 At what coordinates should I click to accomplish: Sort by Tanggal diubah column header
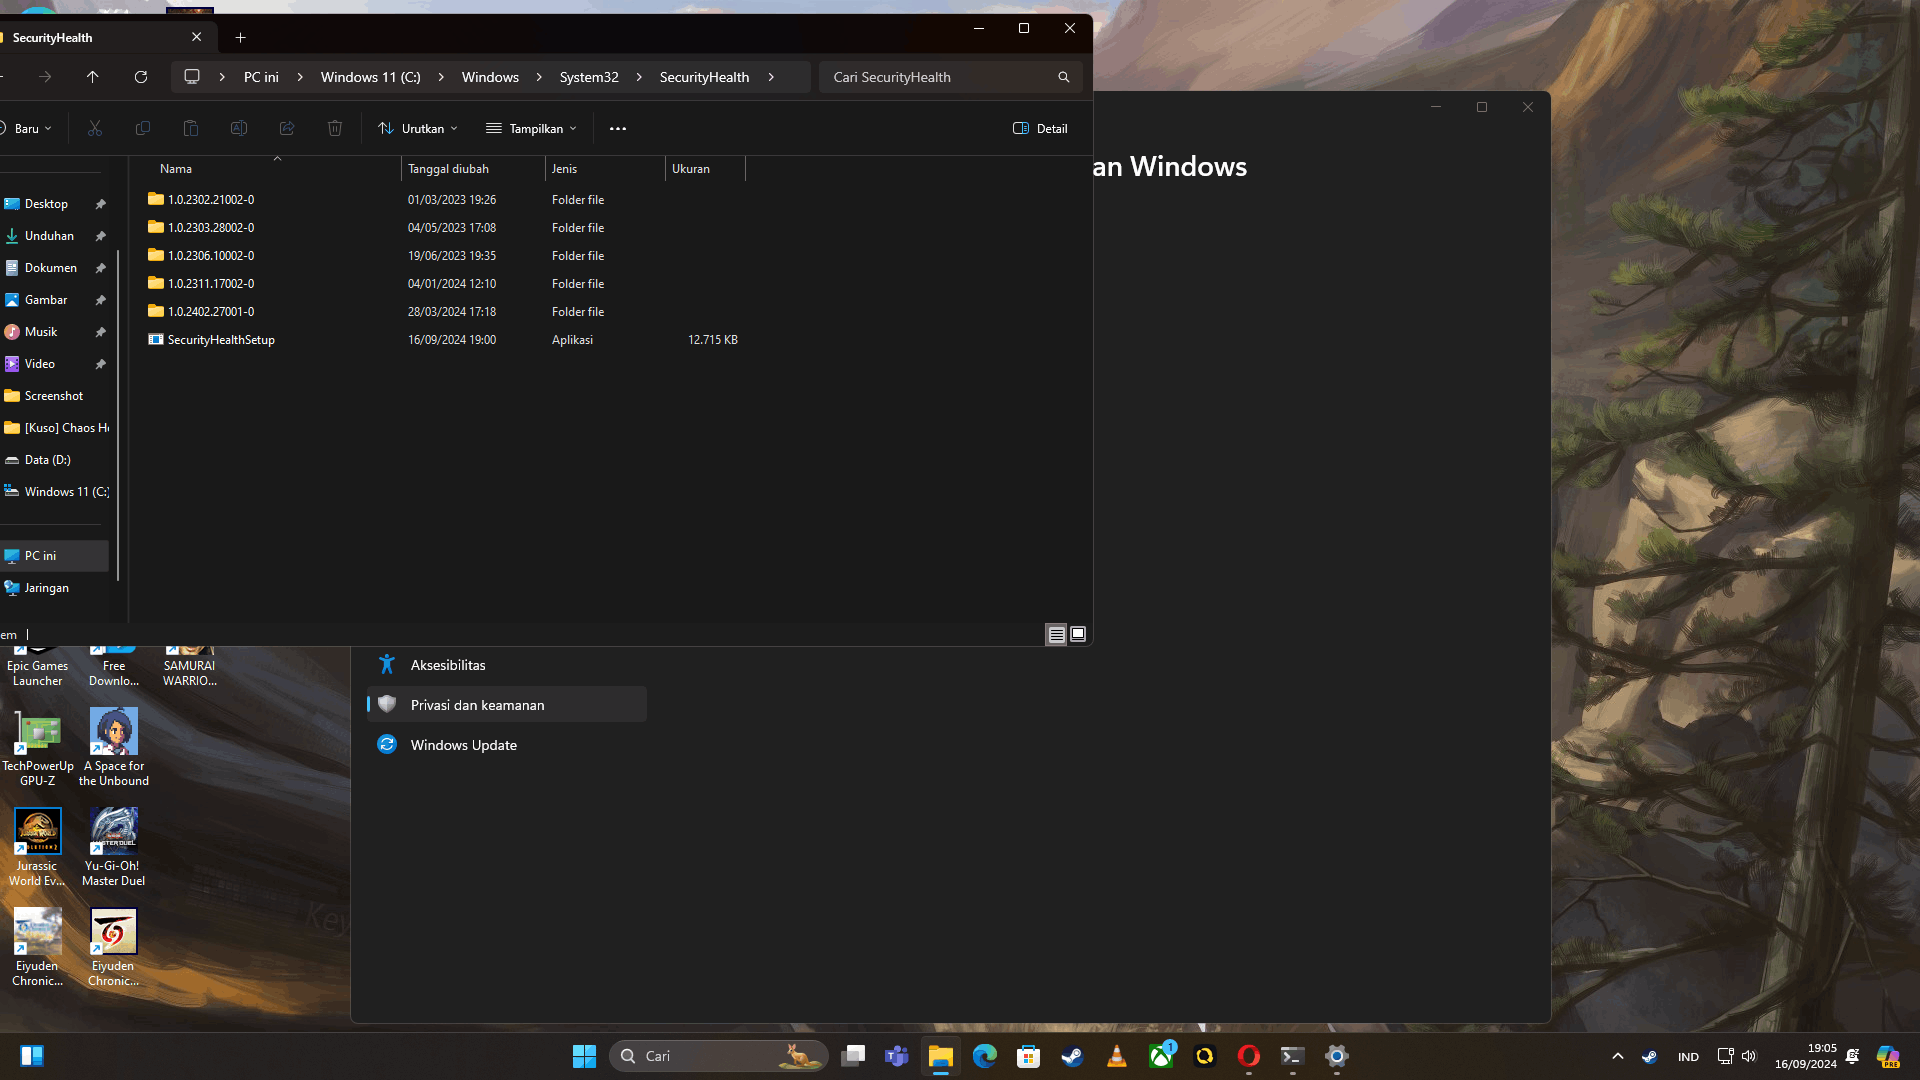click(448, 169)
